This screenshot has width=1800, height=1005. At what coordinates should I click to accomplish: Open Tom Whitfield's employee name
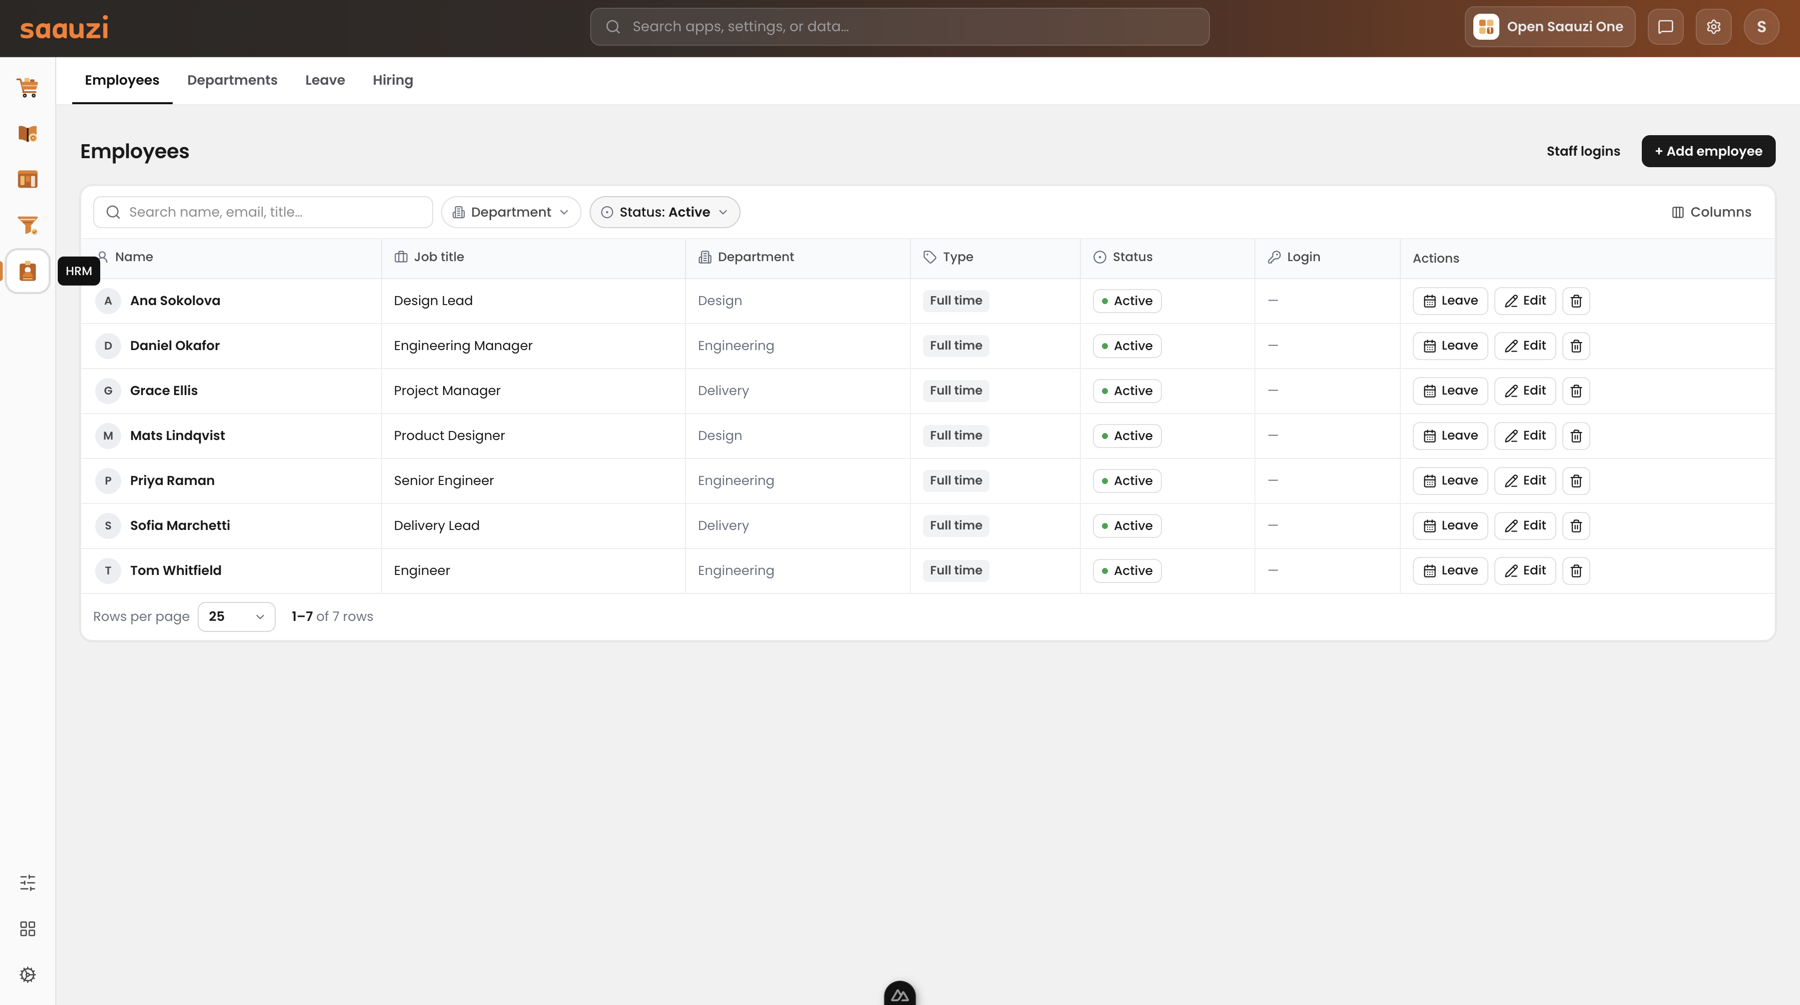176,571
